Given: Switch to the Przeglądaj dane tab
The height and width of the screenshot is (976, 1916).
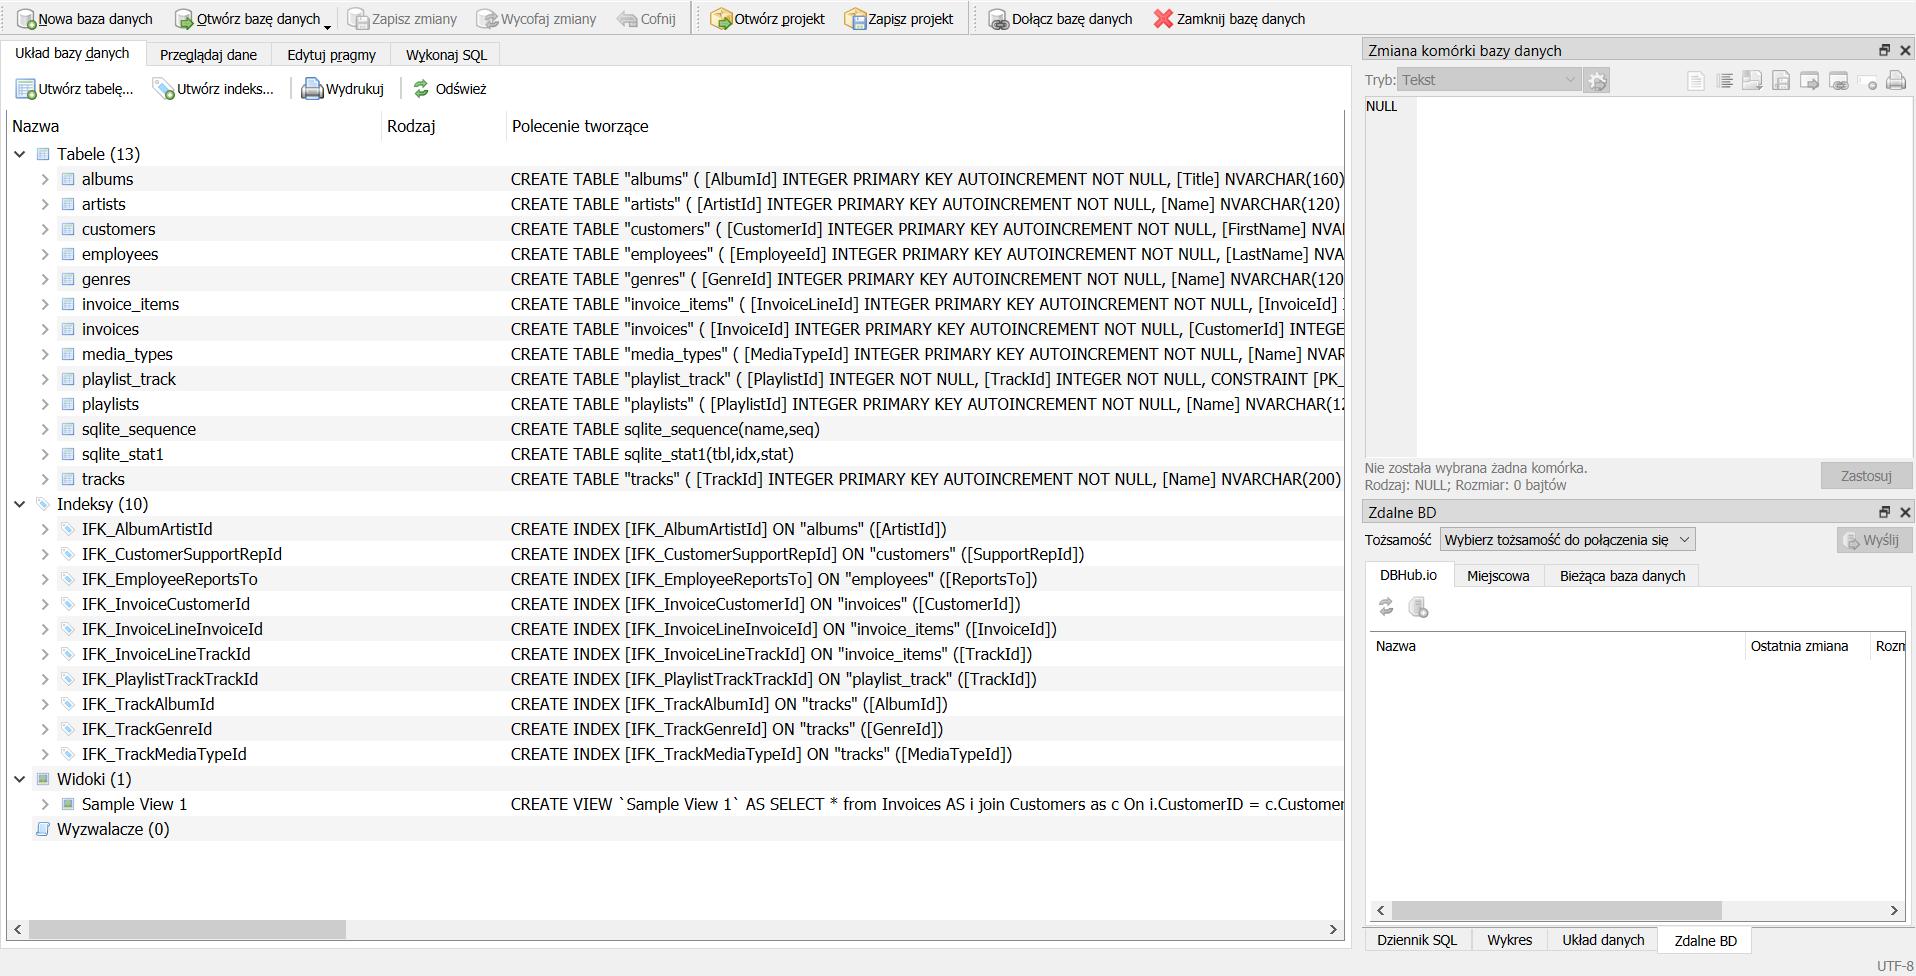Looking at the screenshot, I should 208,55.
